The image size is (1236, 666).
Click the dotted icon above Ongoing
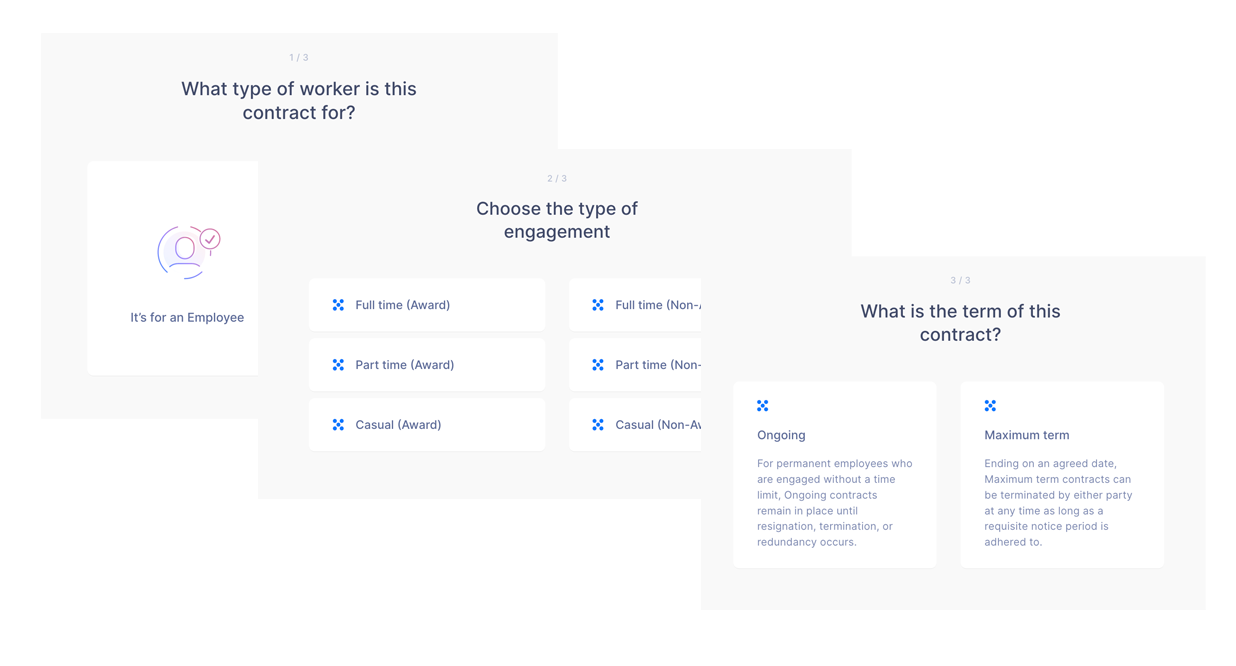tap(763, 406)
